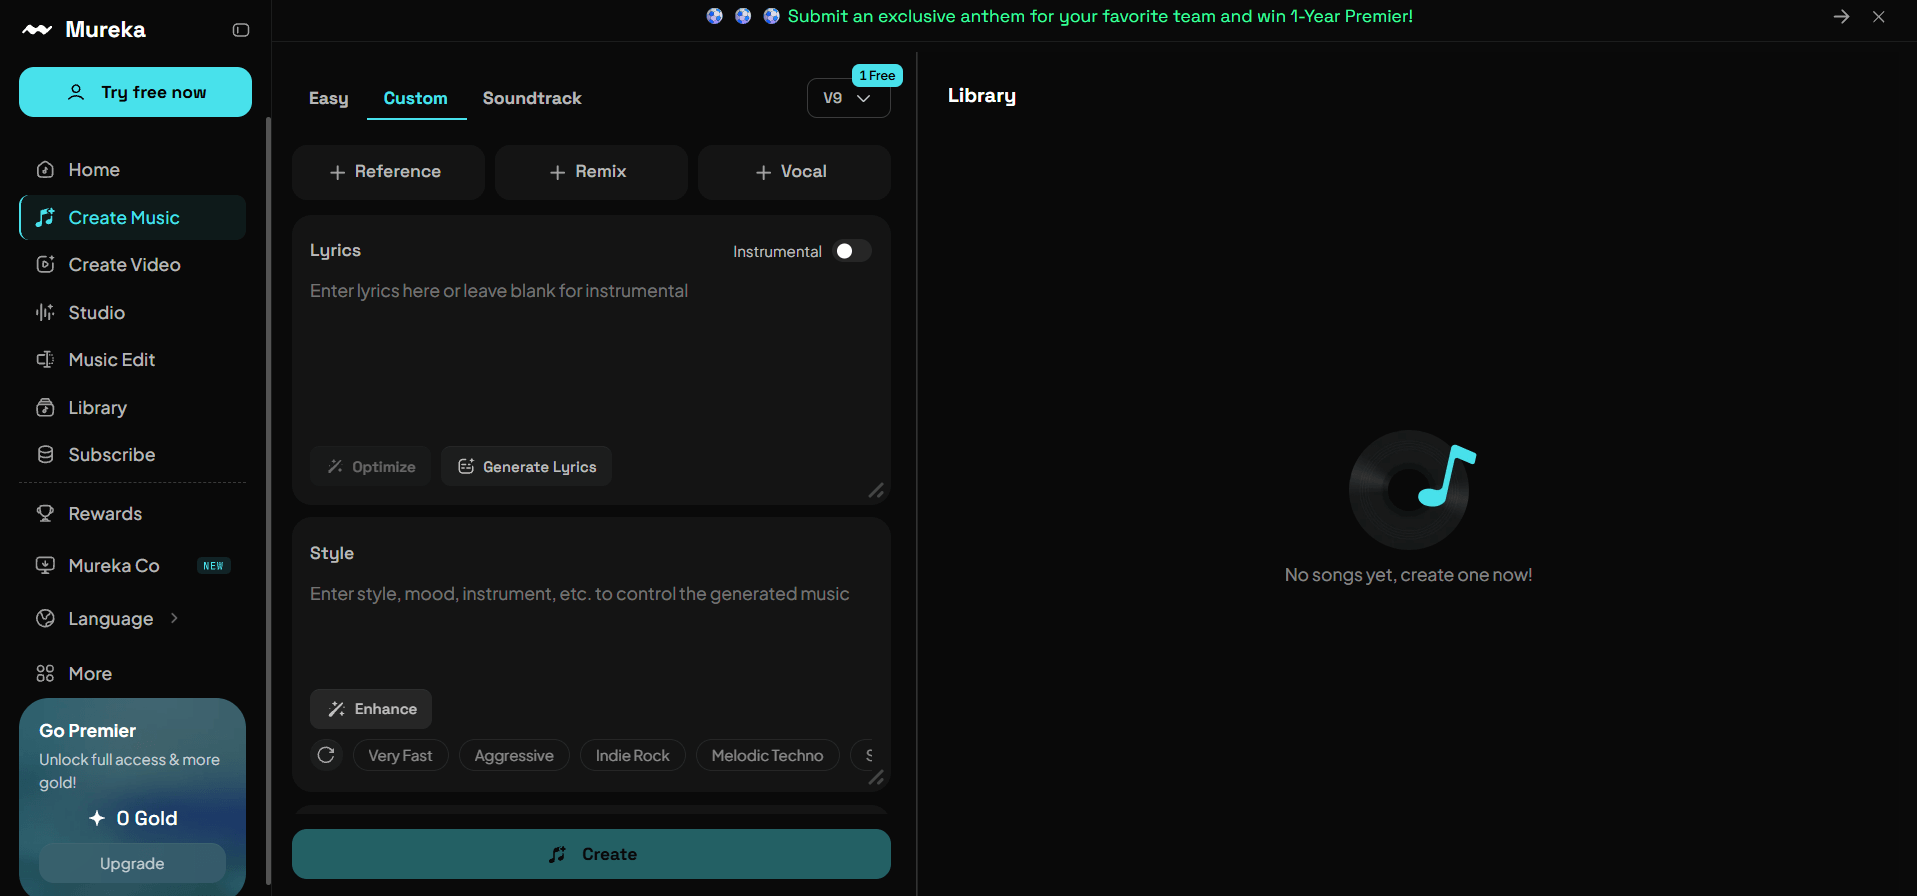Add a Vocal
The height and width of the screenshot is (896, 1917).
[x=794, y=172]
